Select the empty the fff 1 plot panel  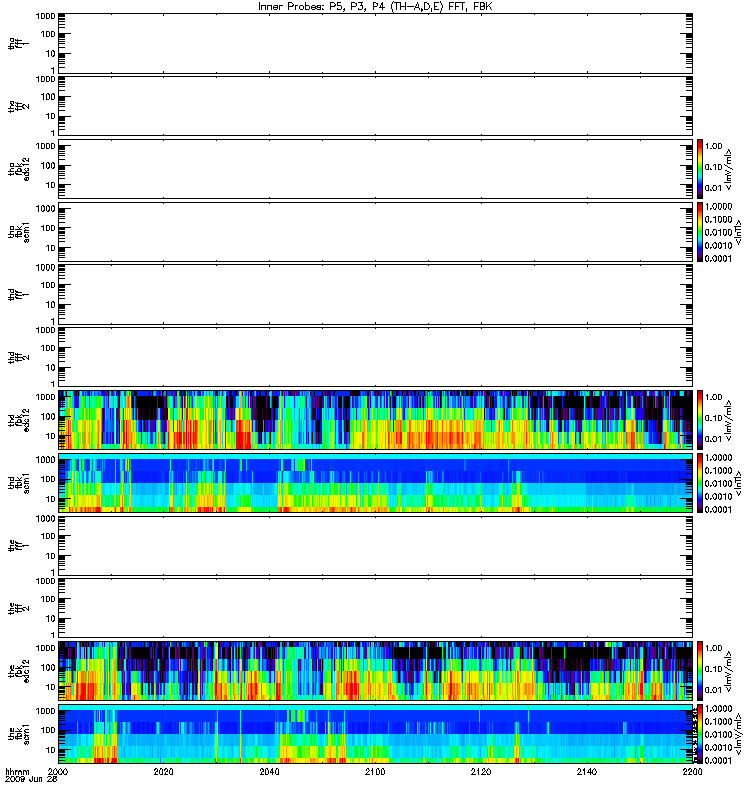376,545
